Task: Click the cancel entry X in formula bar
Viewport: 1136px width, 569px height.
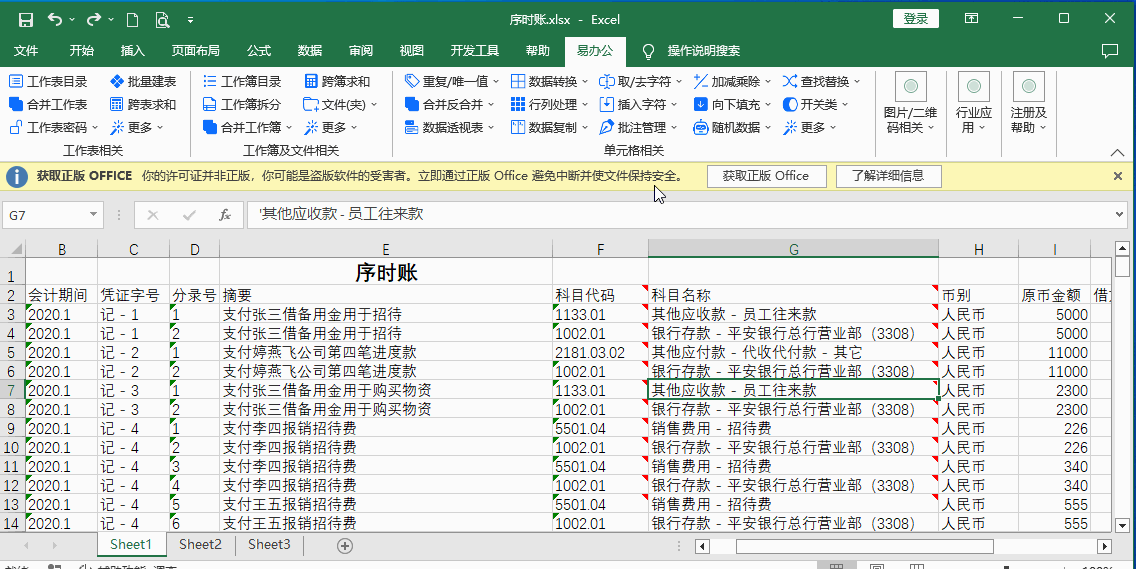Action: pos(153,215)
